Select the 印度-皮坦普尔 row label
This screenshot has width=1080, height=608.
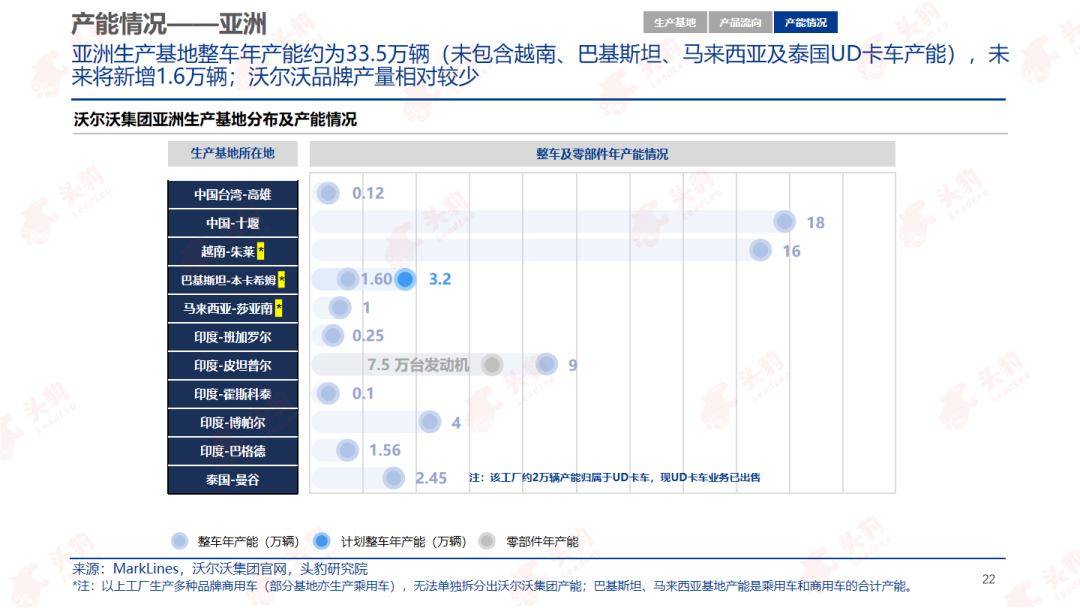point(233,366)
